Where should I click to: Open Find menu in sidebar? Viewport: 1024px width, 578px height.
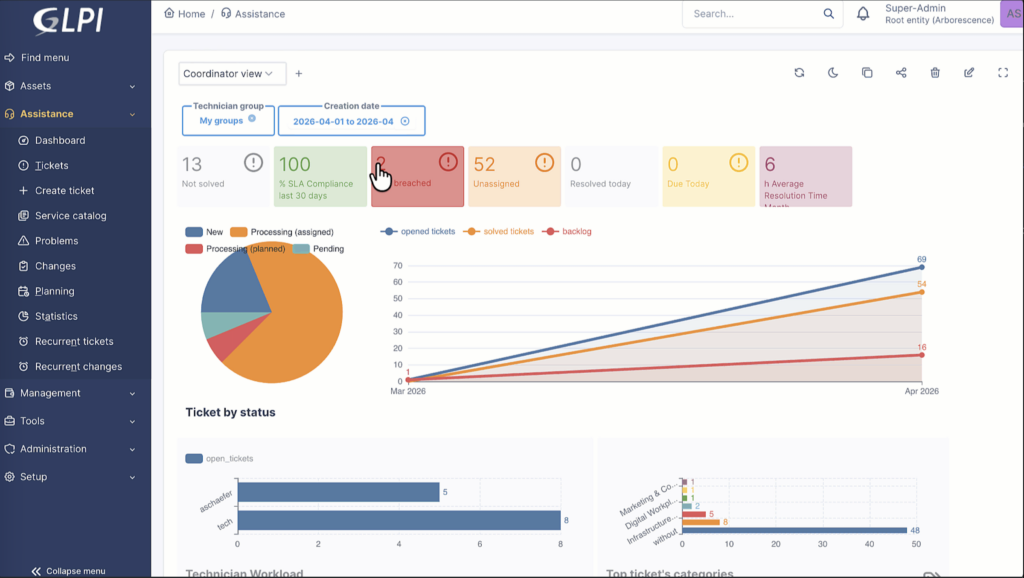coord(44,57)
